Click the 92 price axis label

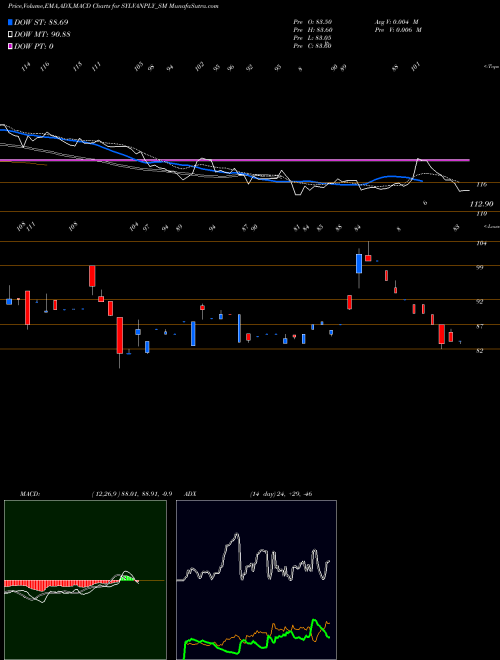(x=480, y=302)
